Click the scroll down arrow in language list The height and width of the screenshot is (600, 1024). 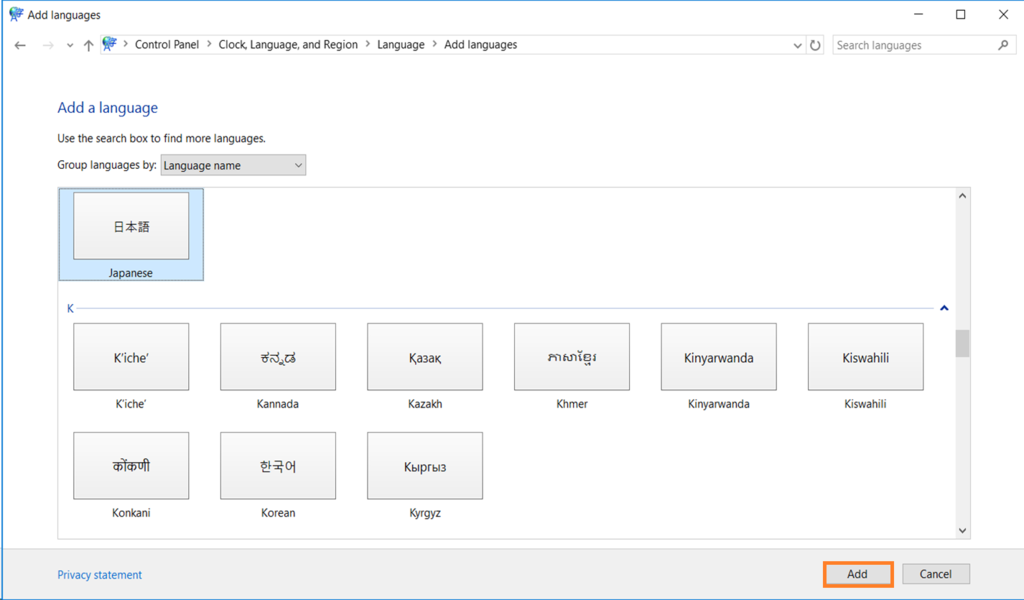(x=962, y=531)
